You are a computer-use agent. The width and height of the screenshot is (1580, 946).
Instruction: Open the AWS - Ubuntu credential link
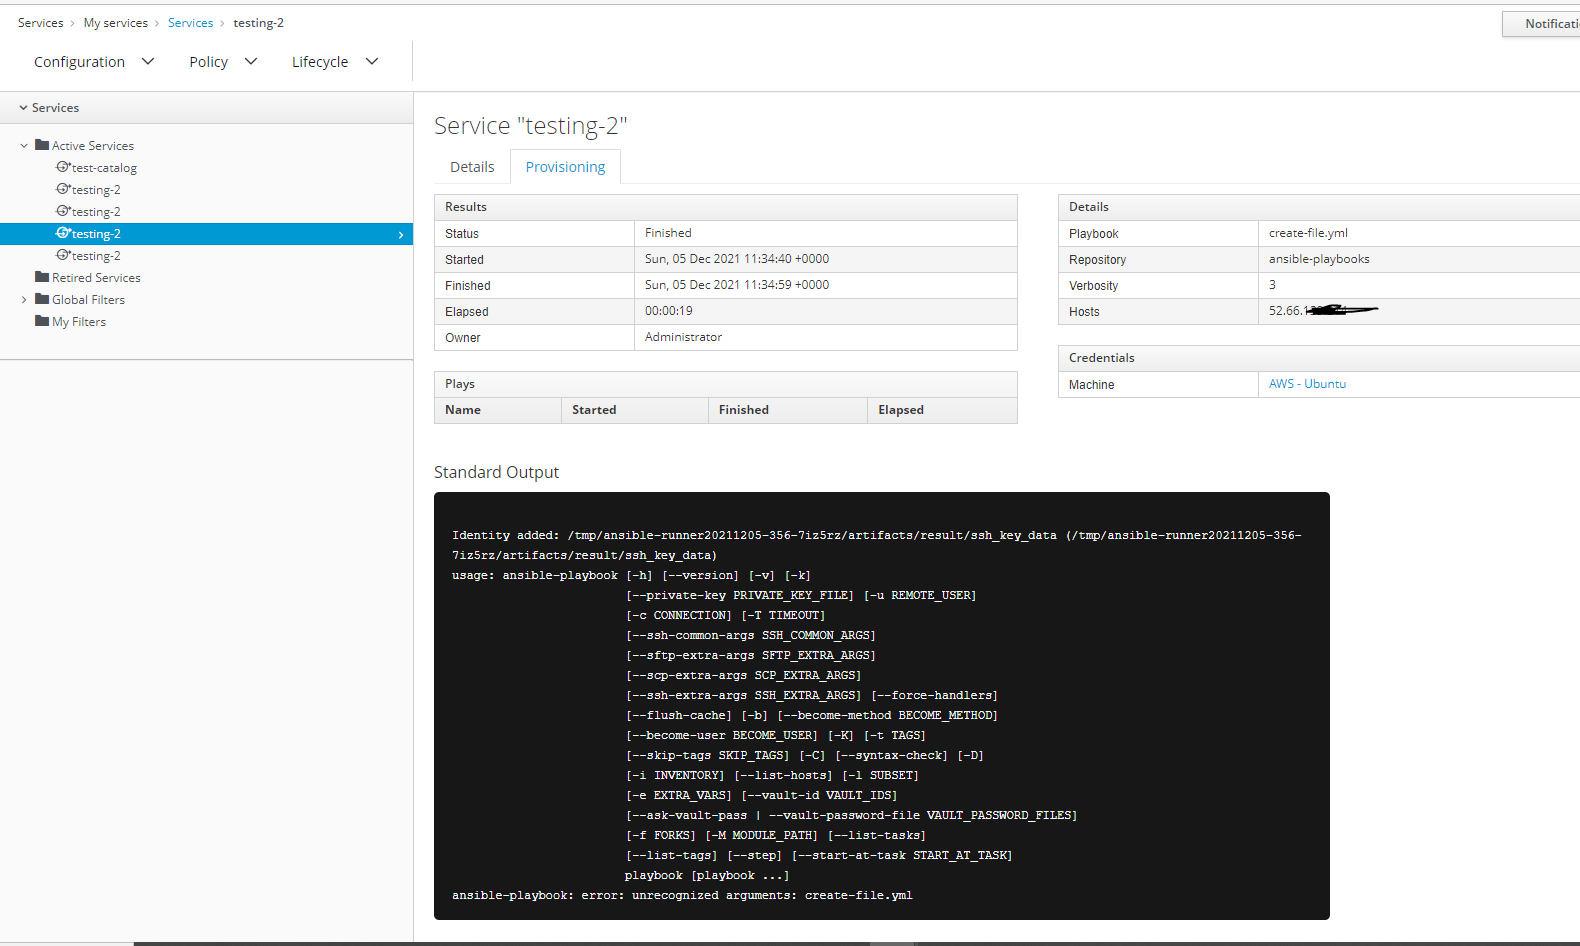1307,384
